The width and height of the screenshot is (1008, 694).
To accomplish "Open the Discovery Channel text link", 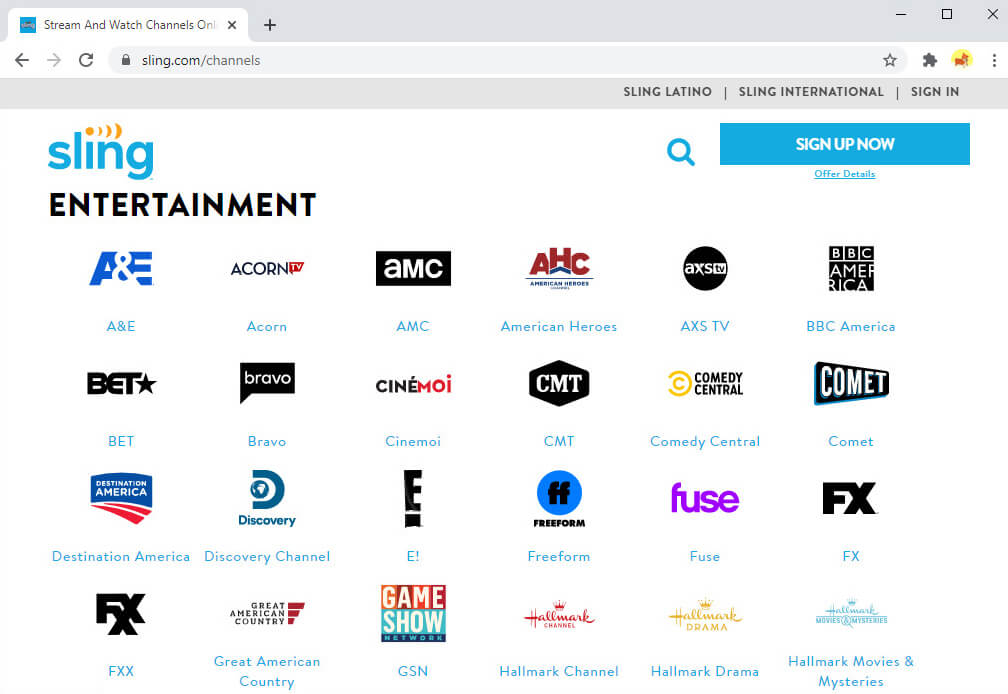I will [267, 556].
